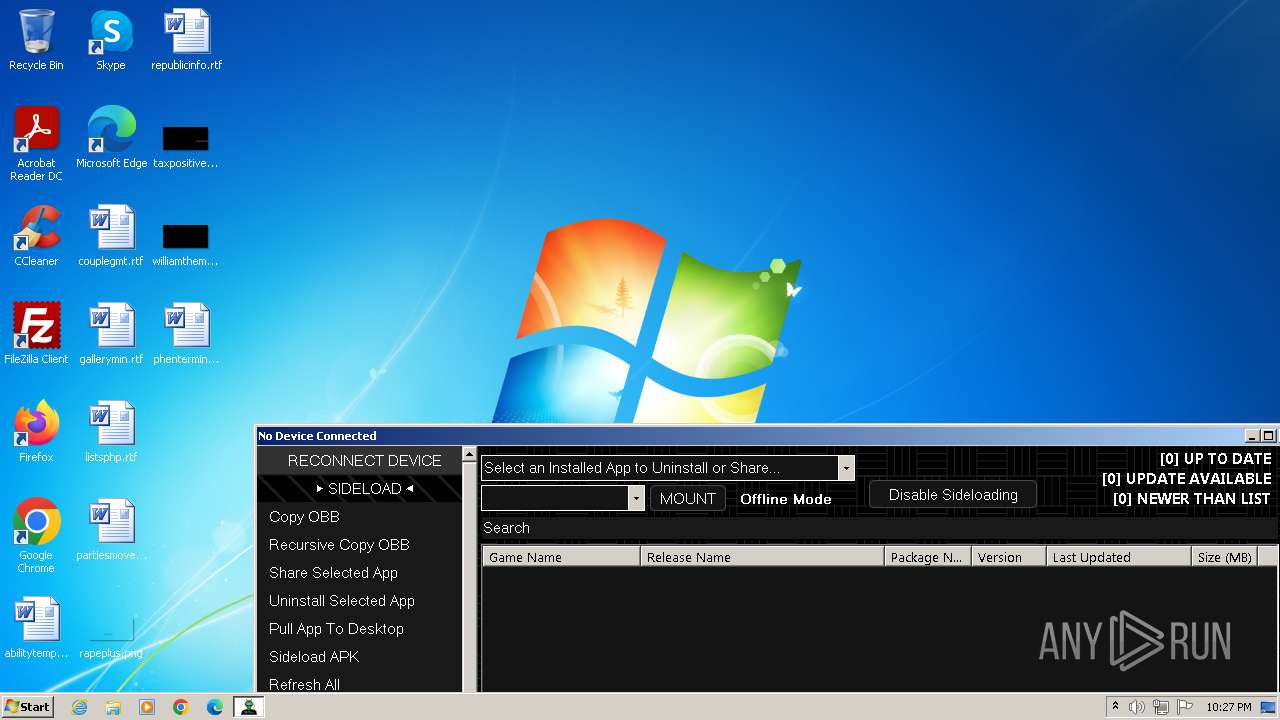Open Acrobat Reader DC shortcut

pyautogui.click(x=36, y=143)
